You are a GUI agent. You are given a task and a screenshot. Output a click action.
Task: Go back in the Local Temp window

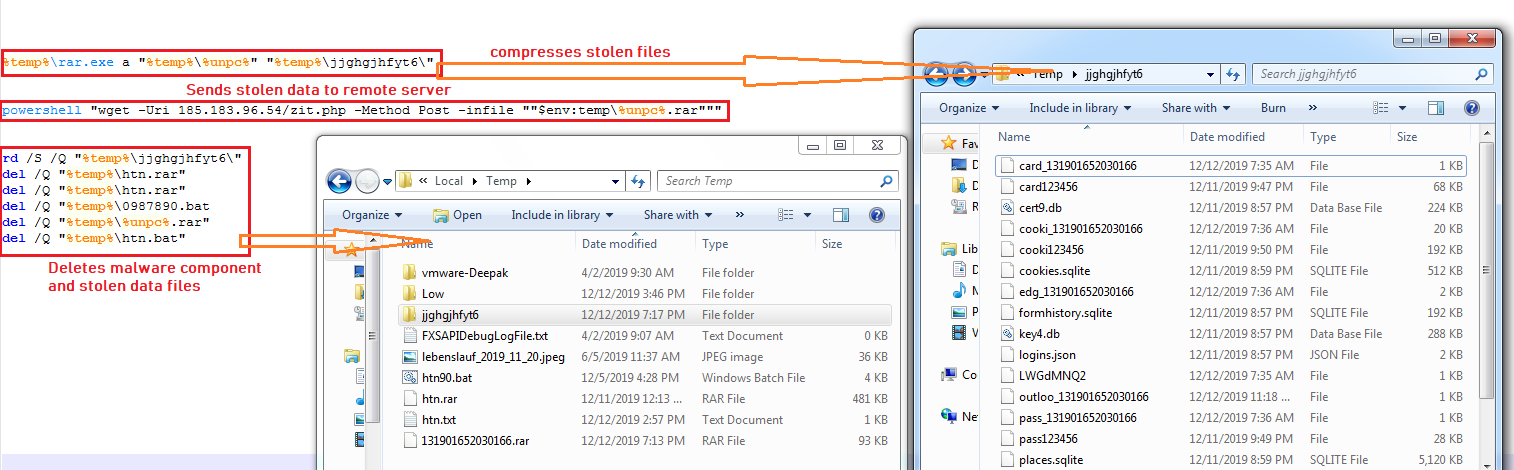coord(339,181)
